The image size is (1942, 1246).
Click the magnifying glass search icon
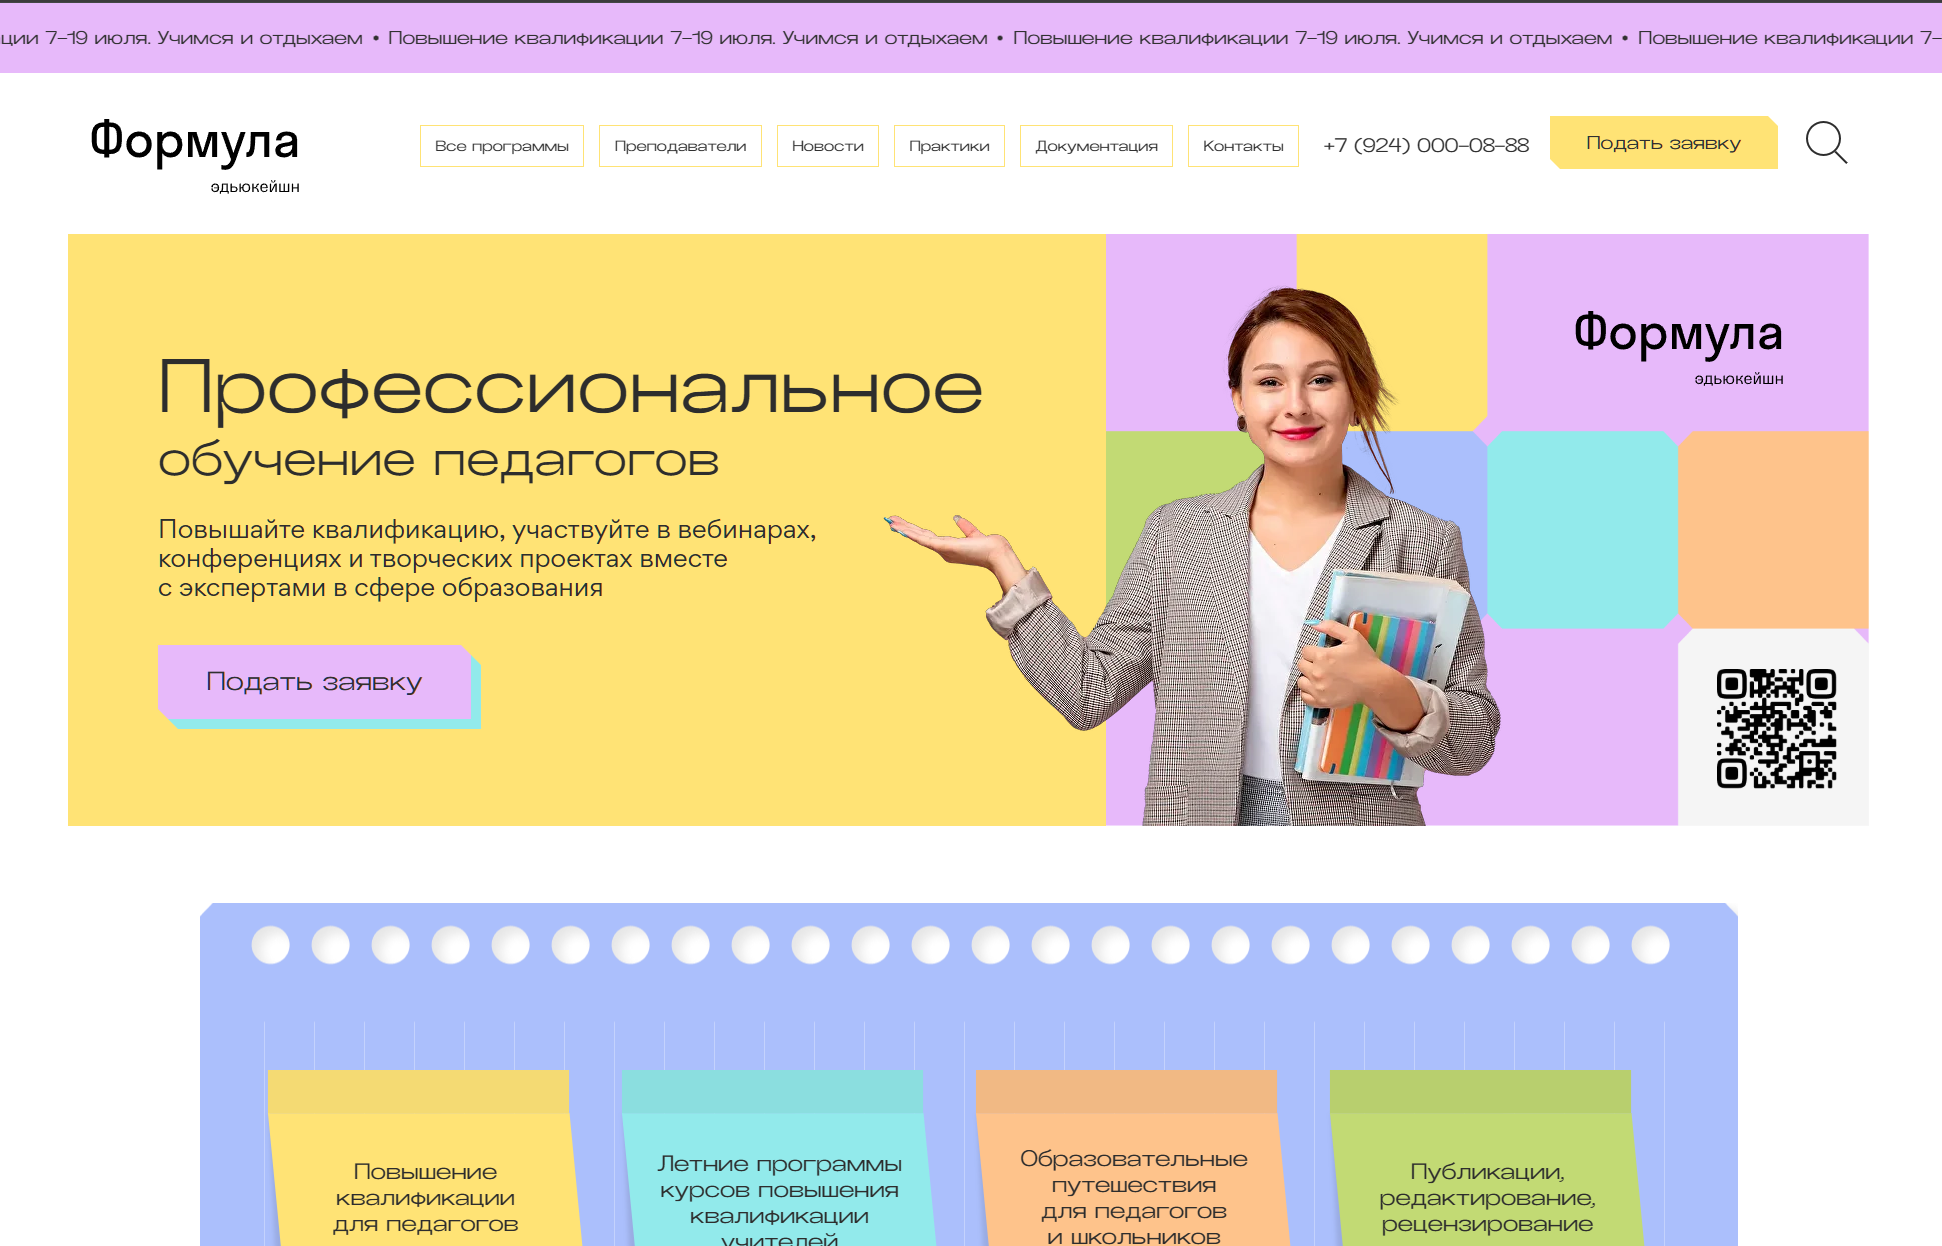pyautogui.click(x=1825, y=143)
